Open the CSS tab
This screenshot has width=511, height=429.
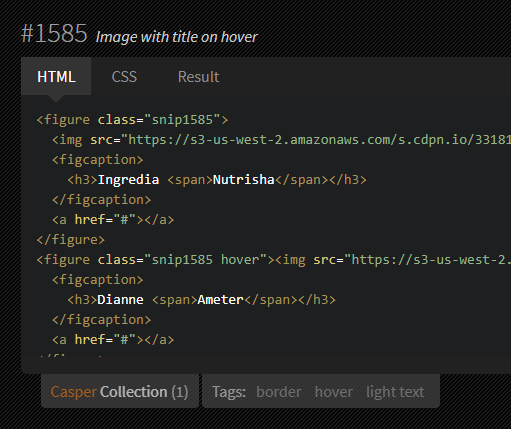[124, 77]
